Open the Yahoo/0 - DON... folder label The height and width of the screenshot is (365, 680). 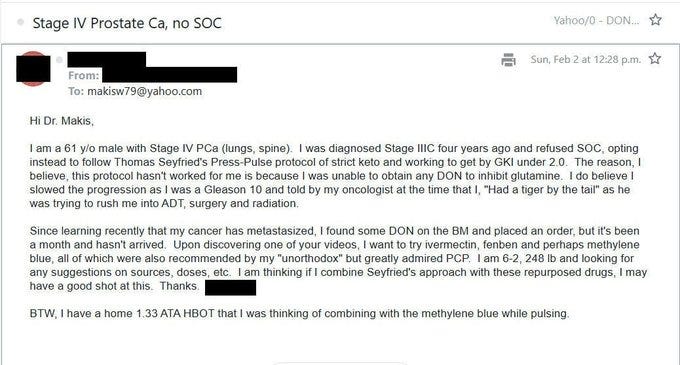pyautogui.click(x=596, y=20)
